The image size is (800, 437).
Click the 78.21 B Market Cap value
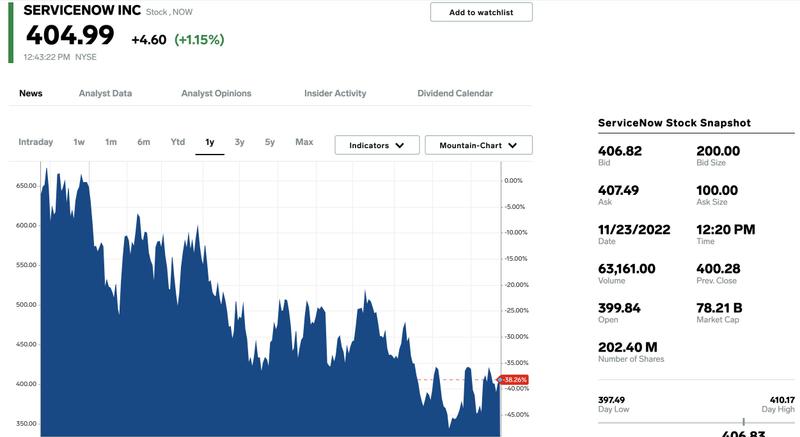coord(719,308)
